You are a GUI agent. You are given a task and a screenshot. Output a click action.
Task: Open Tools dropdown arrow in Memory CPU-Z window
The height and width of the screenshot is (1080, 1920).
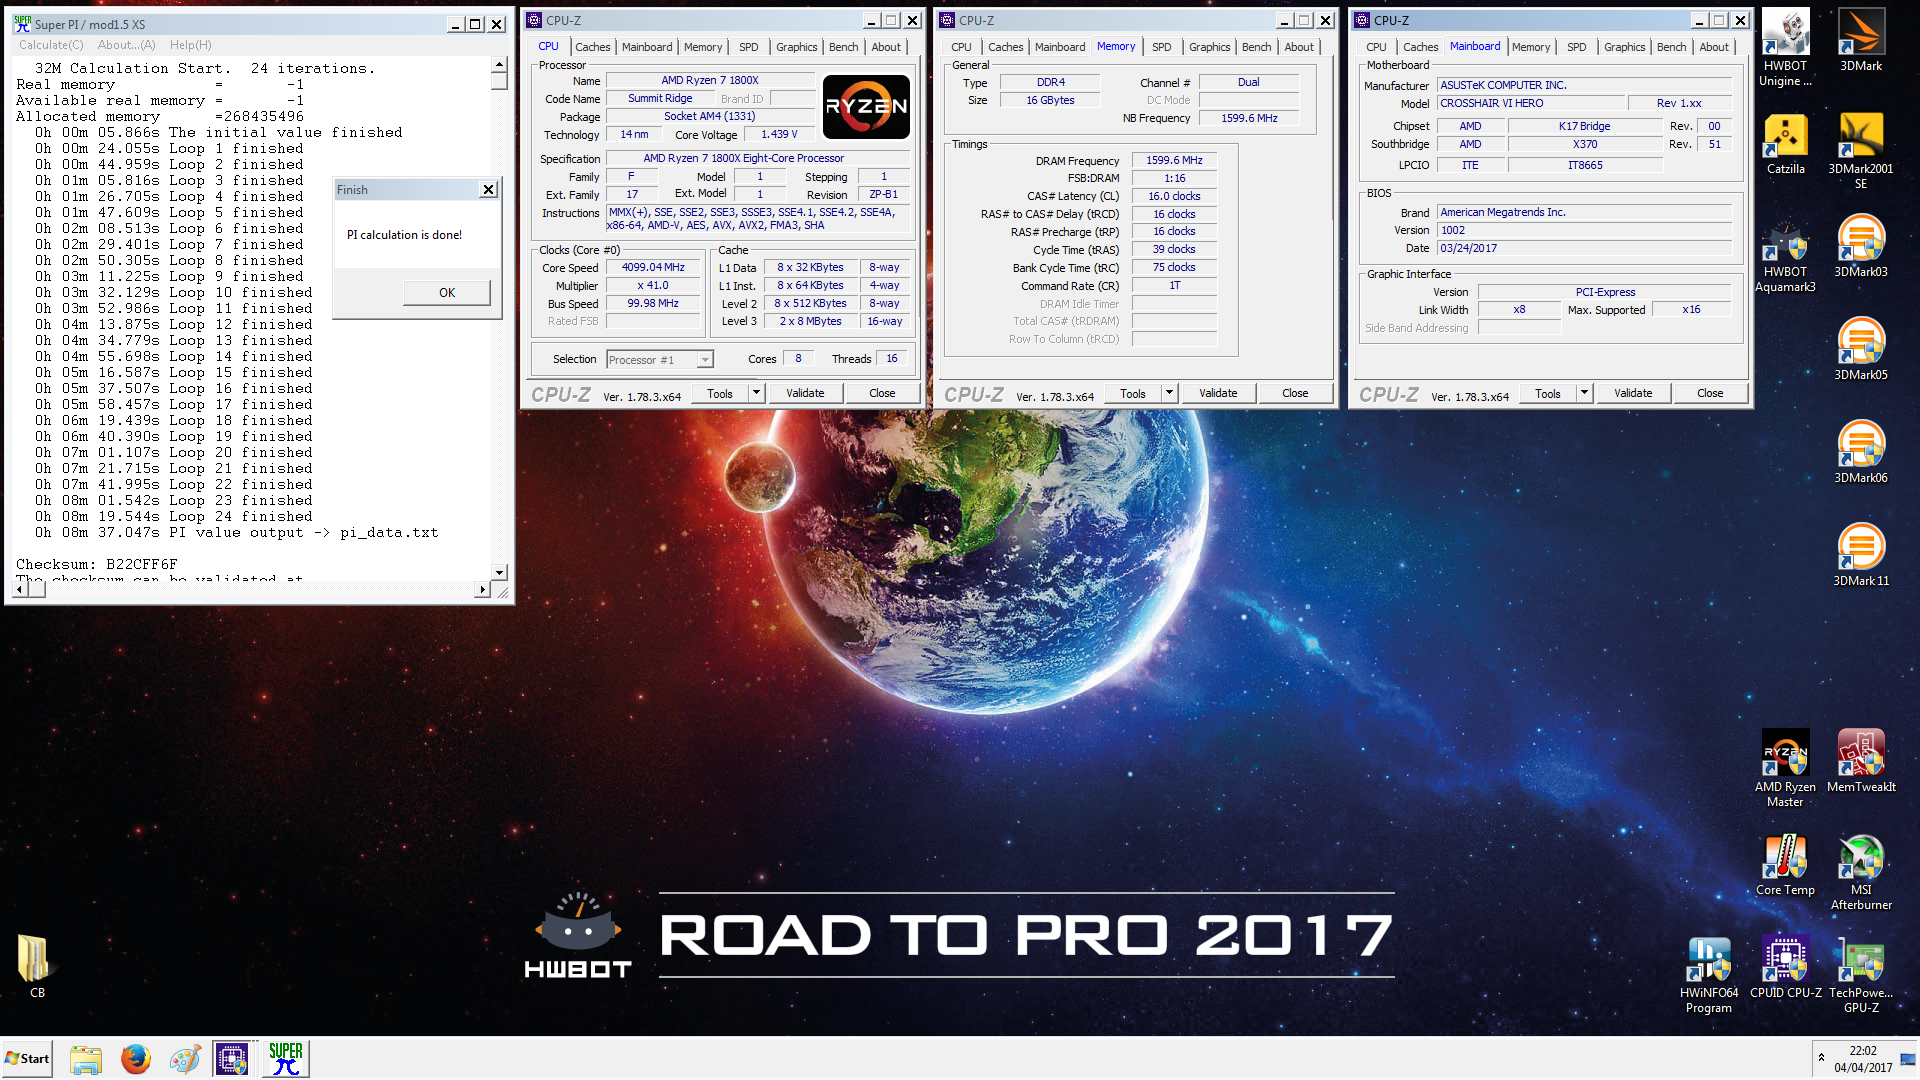pos(1170,393)
